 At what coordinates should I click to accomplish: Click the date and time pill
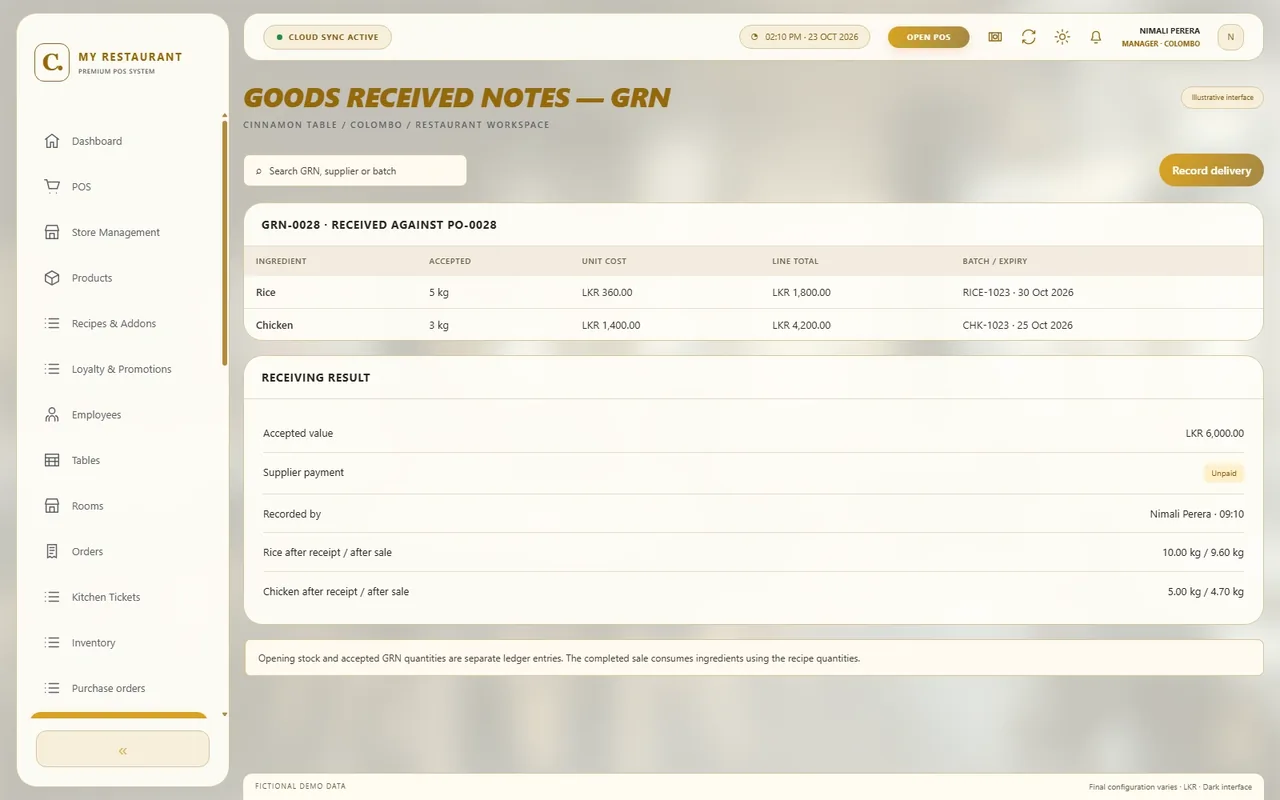coord(804,37)
